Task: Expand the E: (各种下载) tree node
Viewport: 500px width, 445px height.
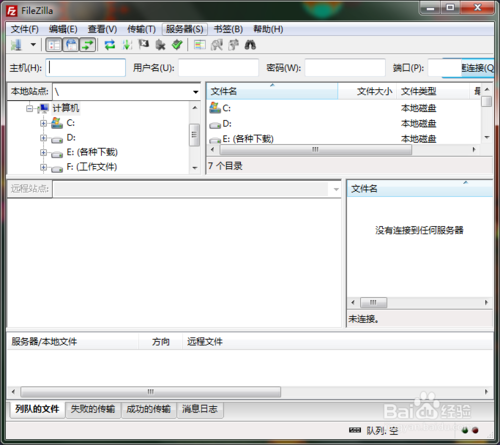Action: click(43, 152)
